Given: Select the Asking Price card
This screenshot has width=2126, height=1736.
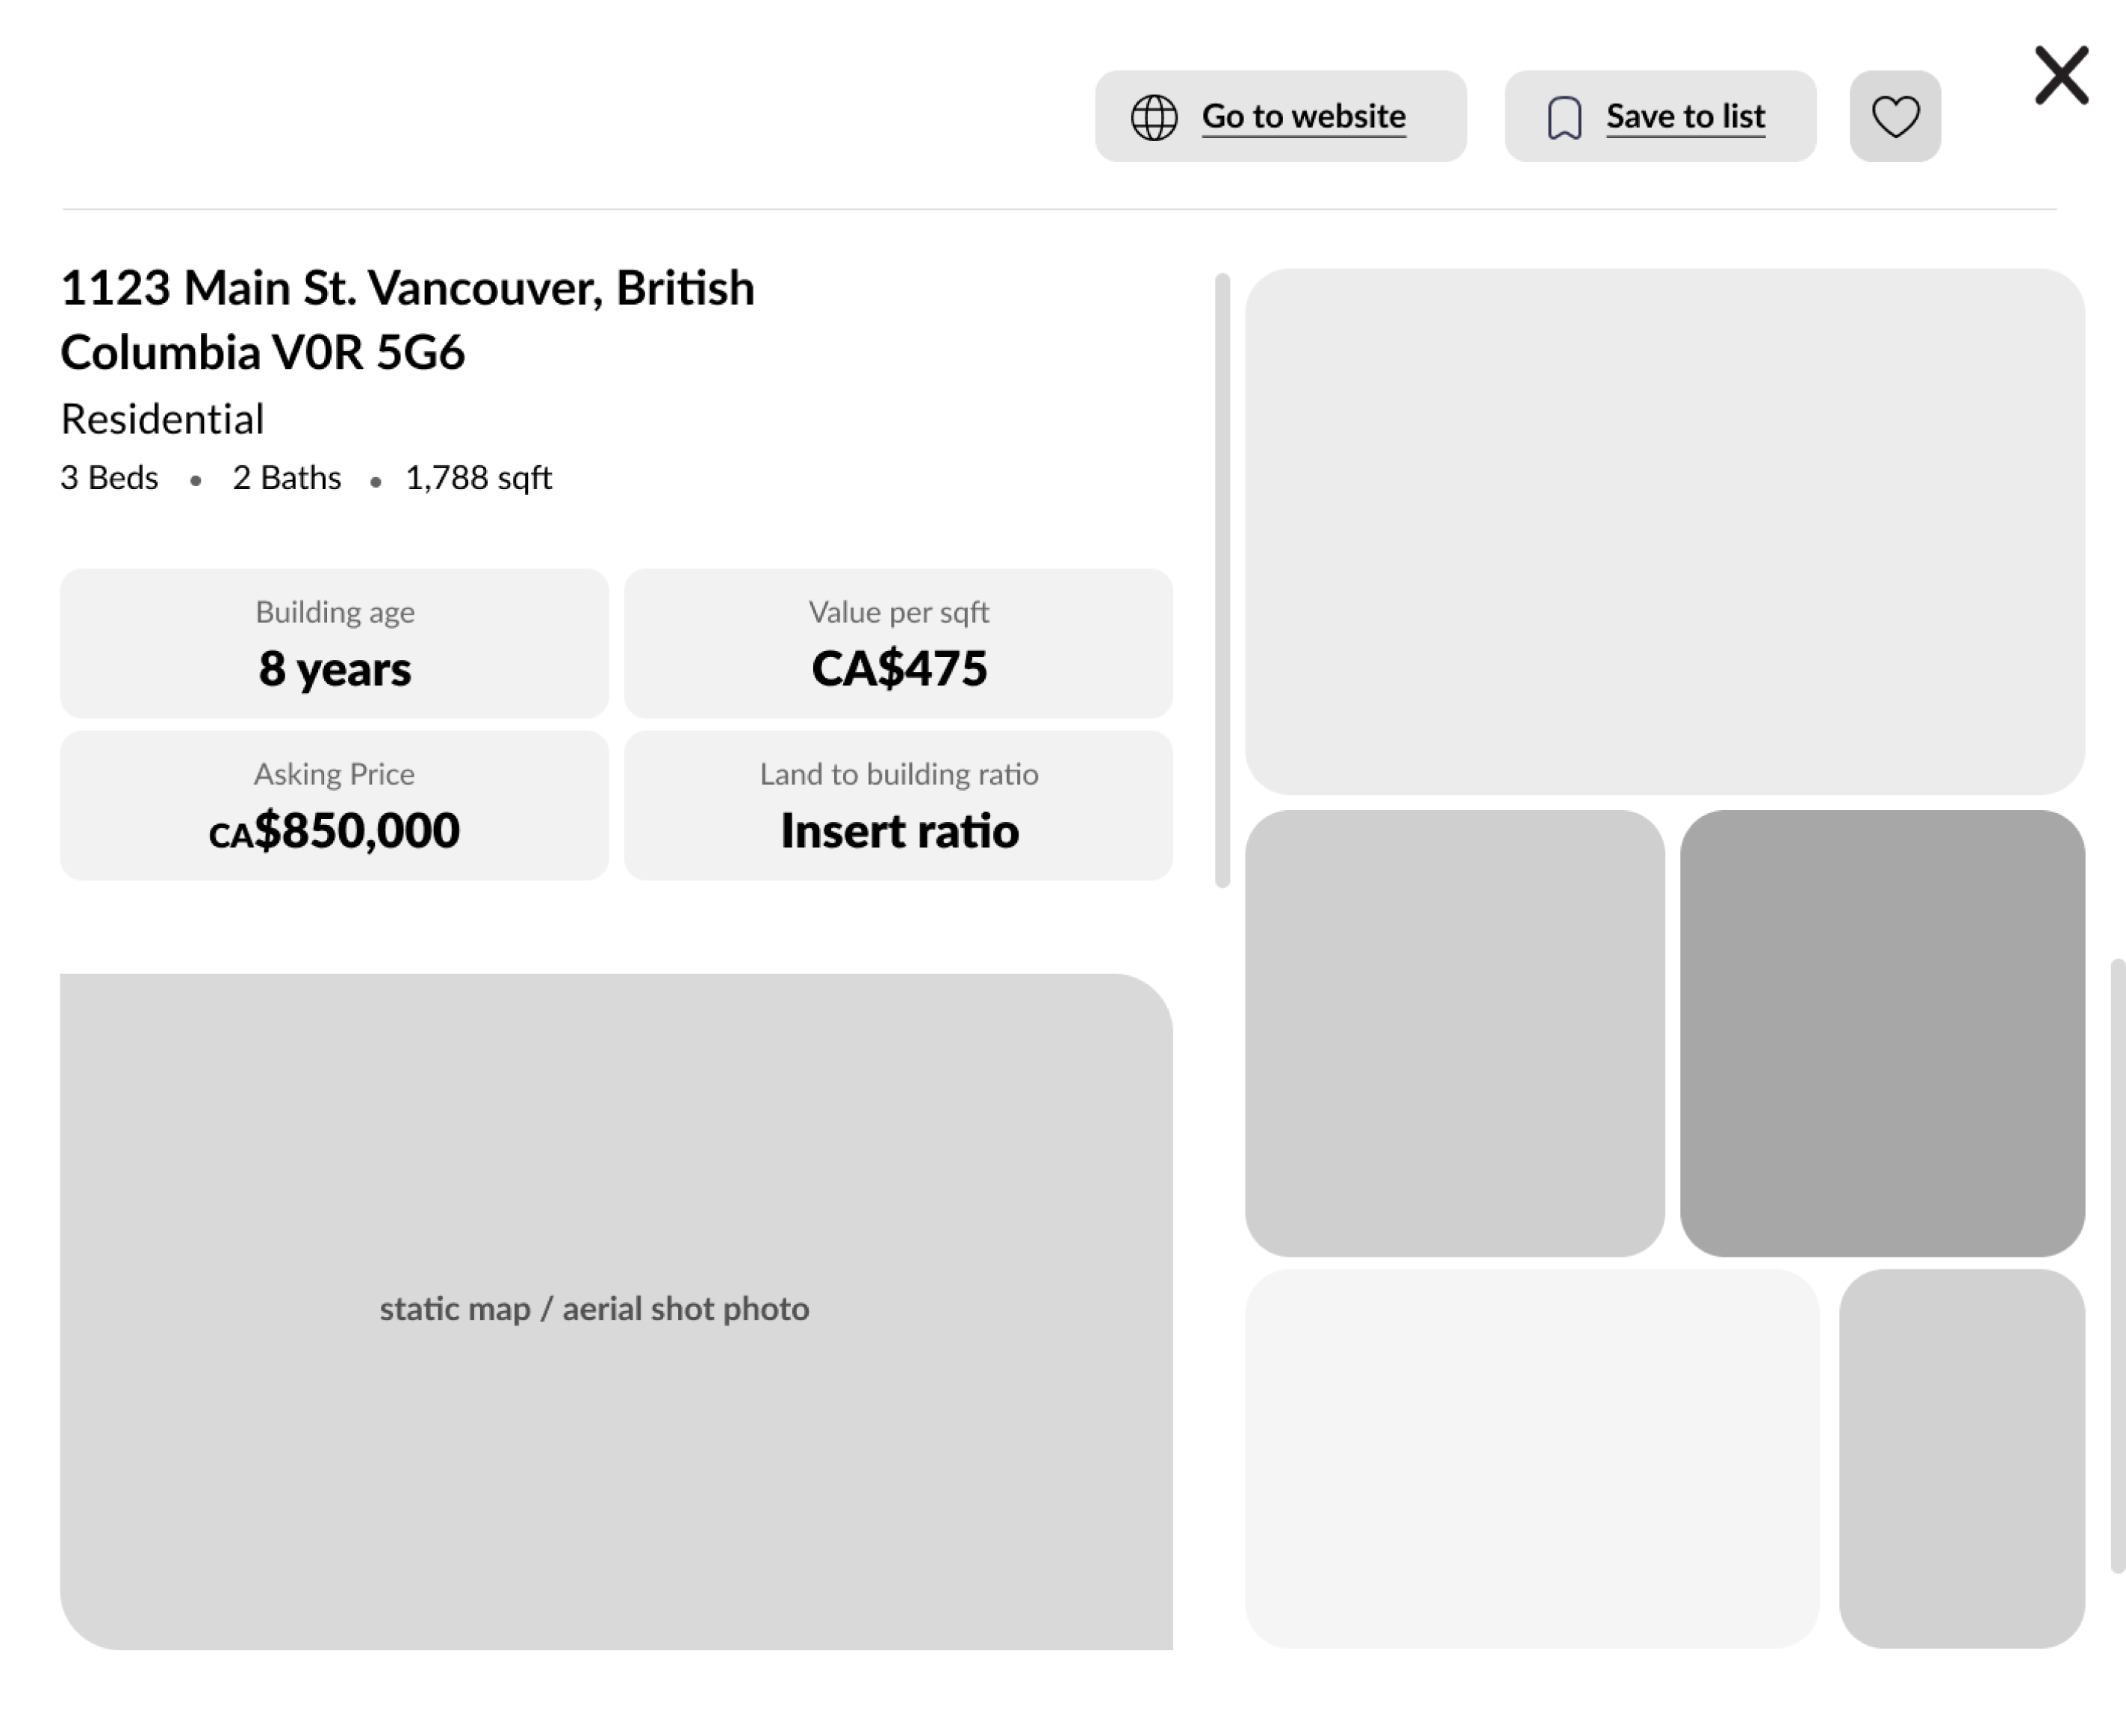Looking at the screenshot, I should coord(334,805).
